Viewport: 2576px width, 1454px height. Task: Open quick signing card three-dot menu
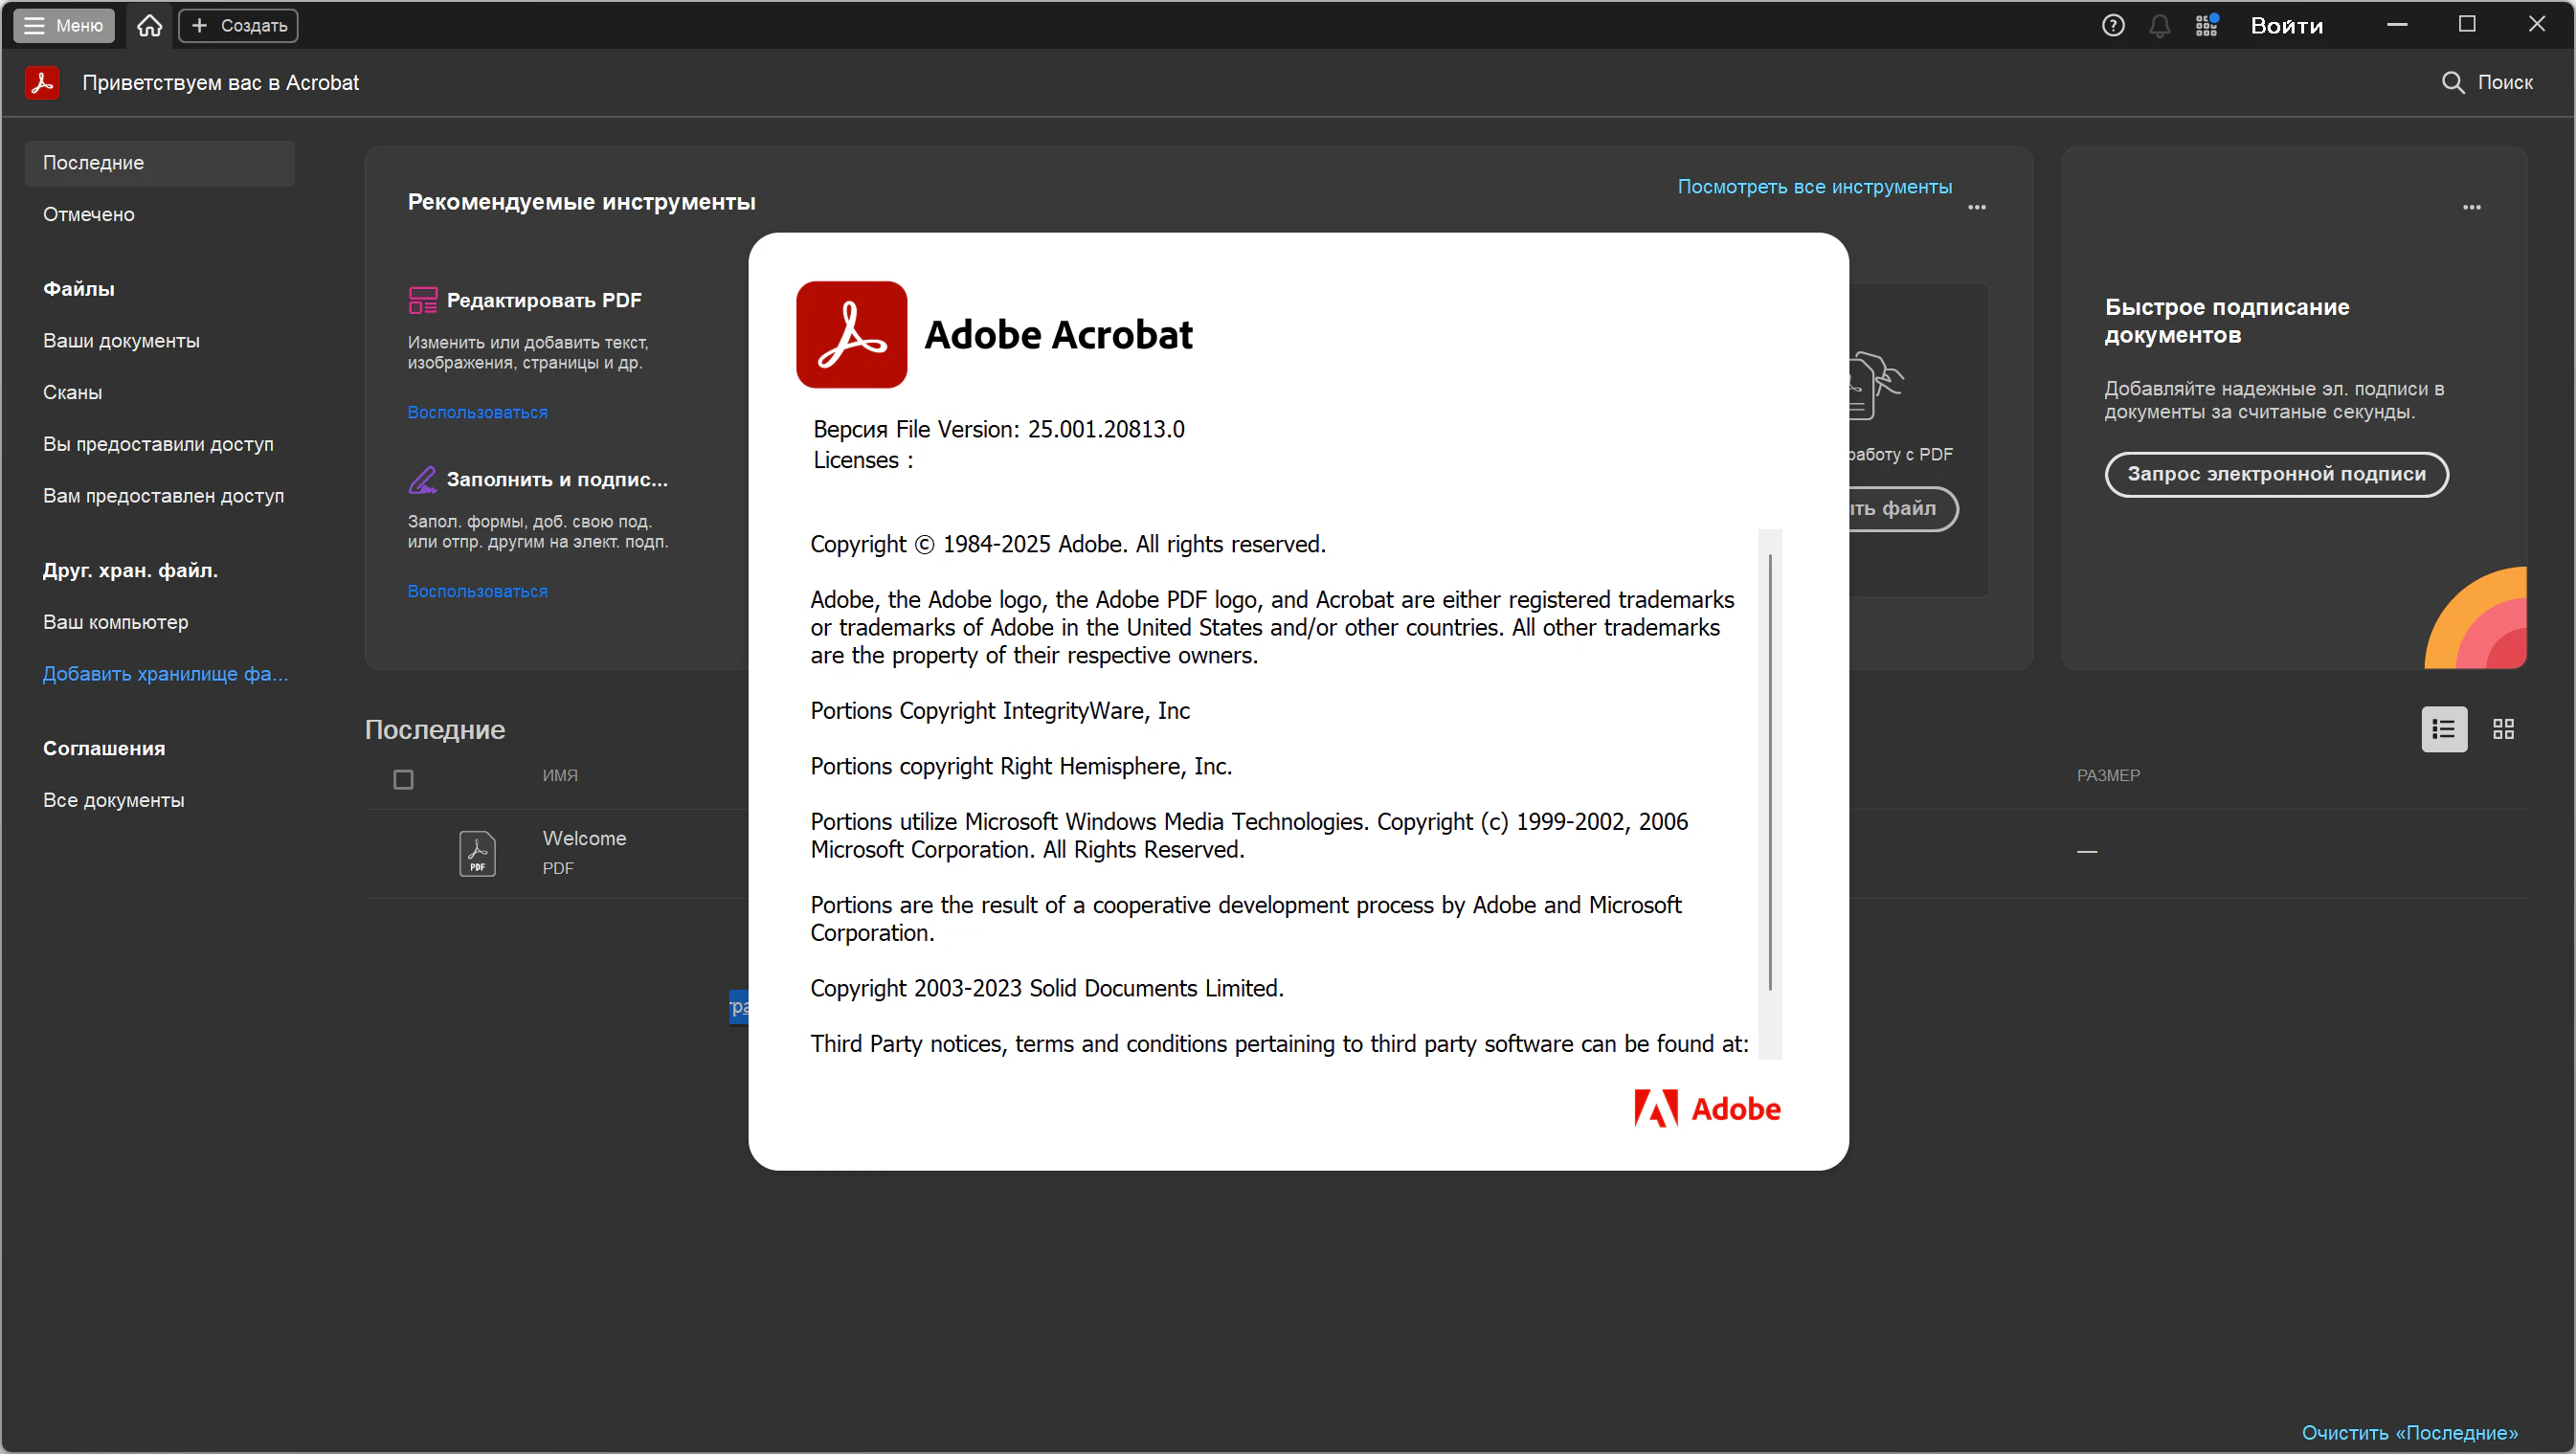click(2471, 207)
